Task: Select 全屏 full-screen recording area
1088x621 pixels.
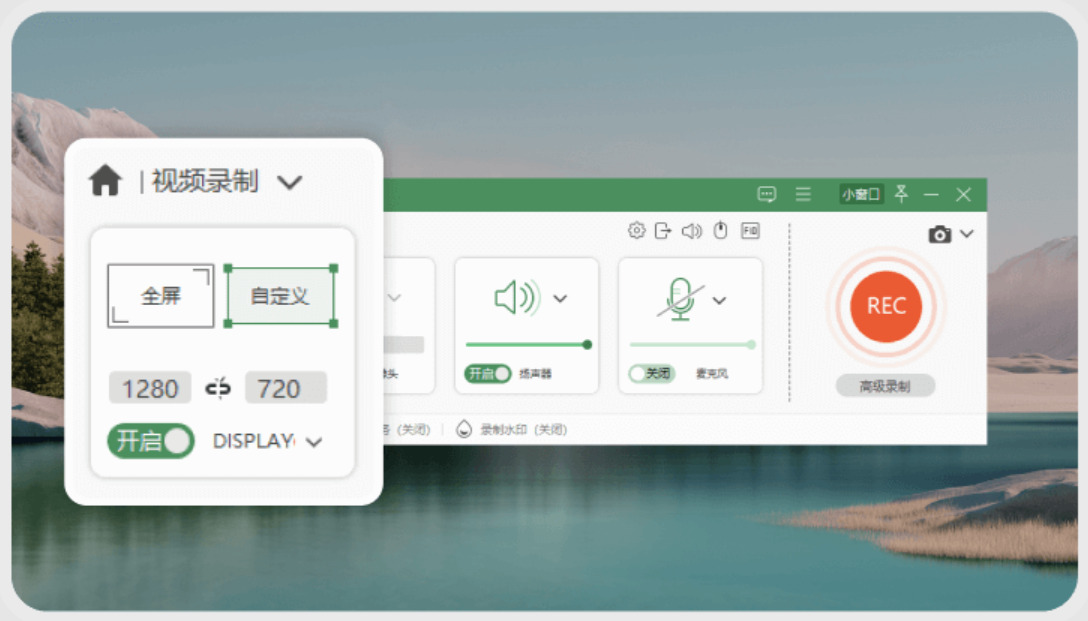Action: point(160,296)
